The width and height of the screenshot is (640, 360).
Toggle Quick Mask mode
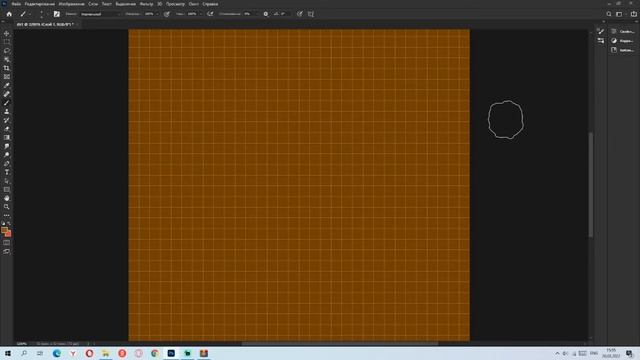tap(7, 242)
